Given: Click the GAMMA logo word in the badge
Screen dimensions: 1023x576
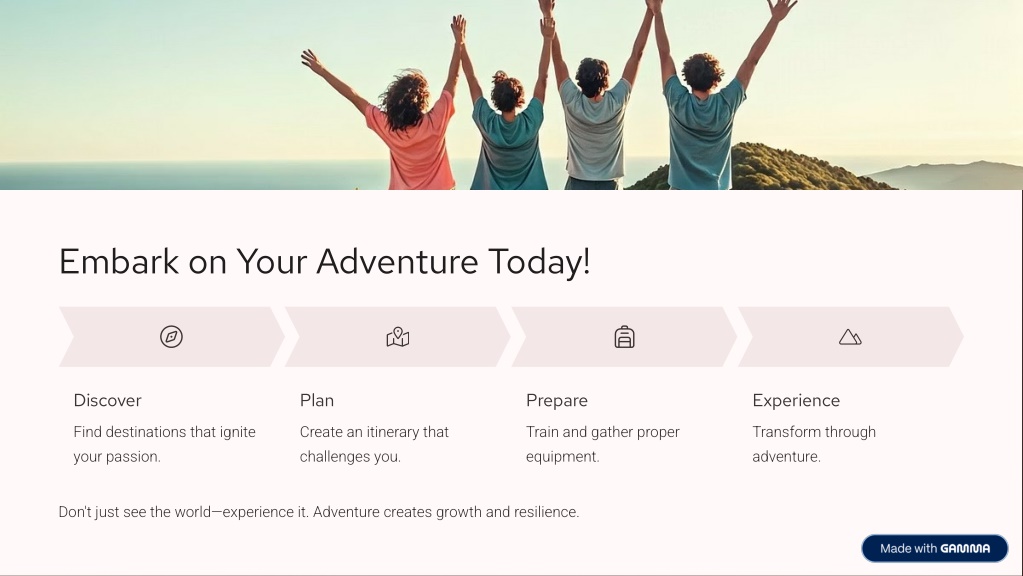Looking at the screenshot, I should [965, 549].
